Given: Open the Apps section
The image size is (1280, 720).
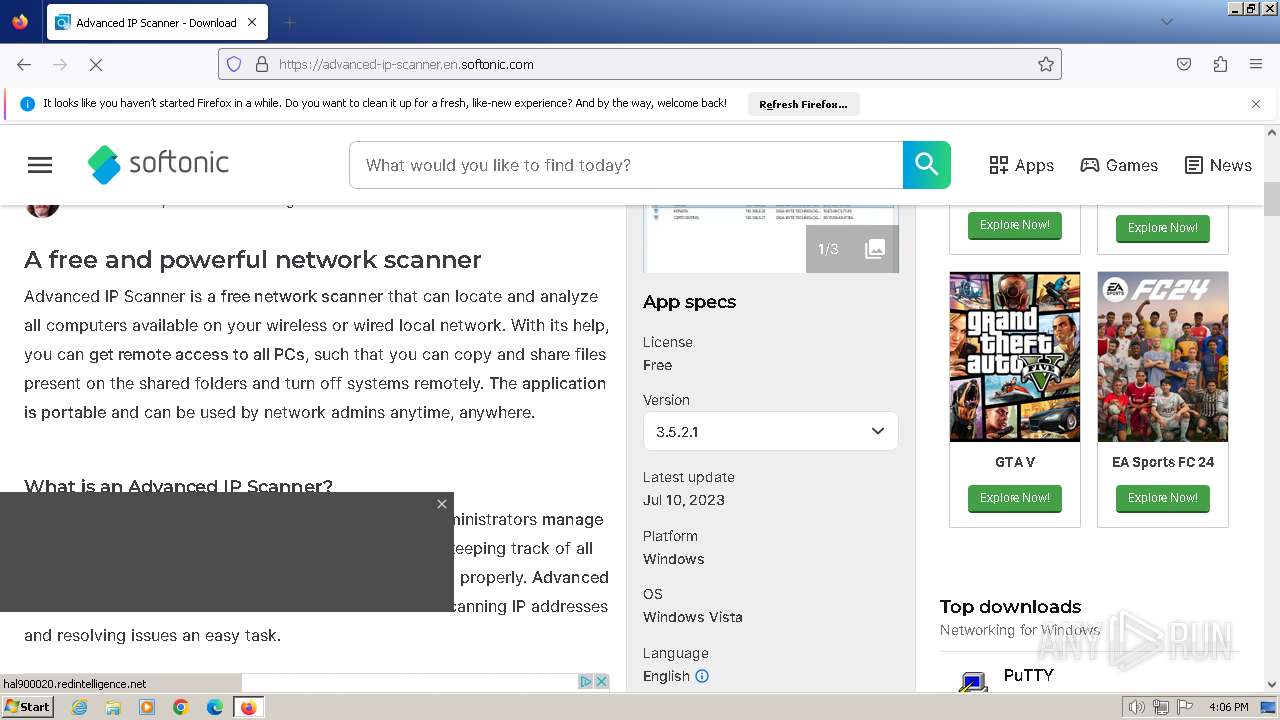Looking at the screenshot, I should pyautogui.click(x=1021, y=165).
